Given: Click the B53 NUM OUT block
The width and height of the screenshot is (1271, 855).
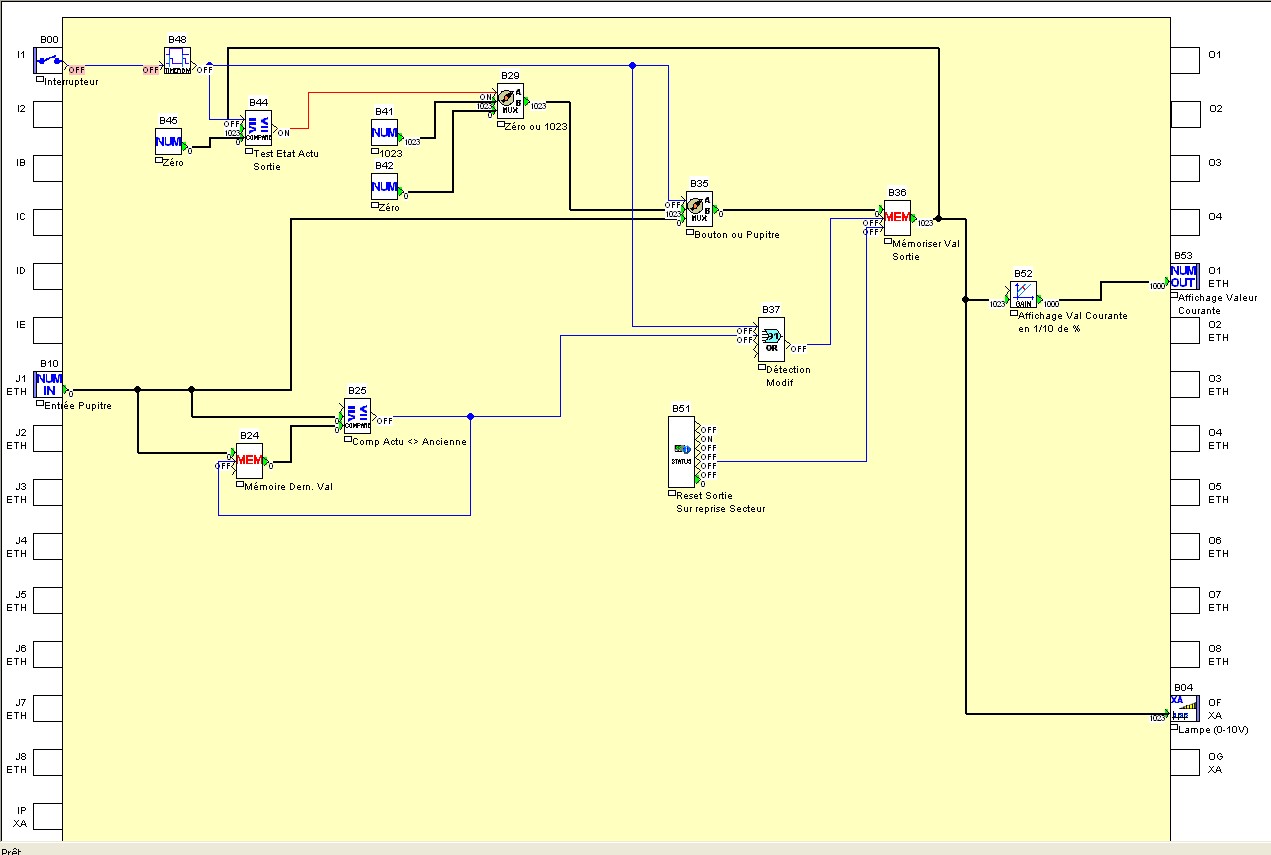Looking at the screenshot, I should [x=1184, y=276].
